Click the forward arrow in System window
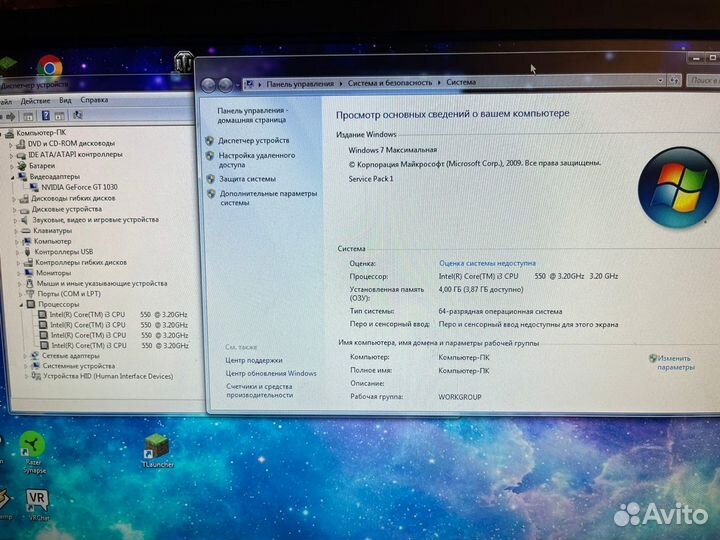Viewport: 720px width, 540px height. click(x=225, y=85)
